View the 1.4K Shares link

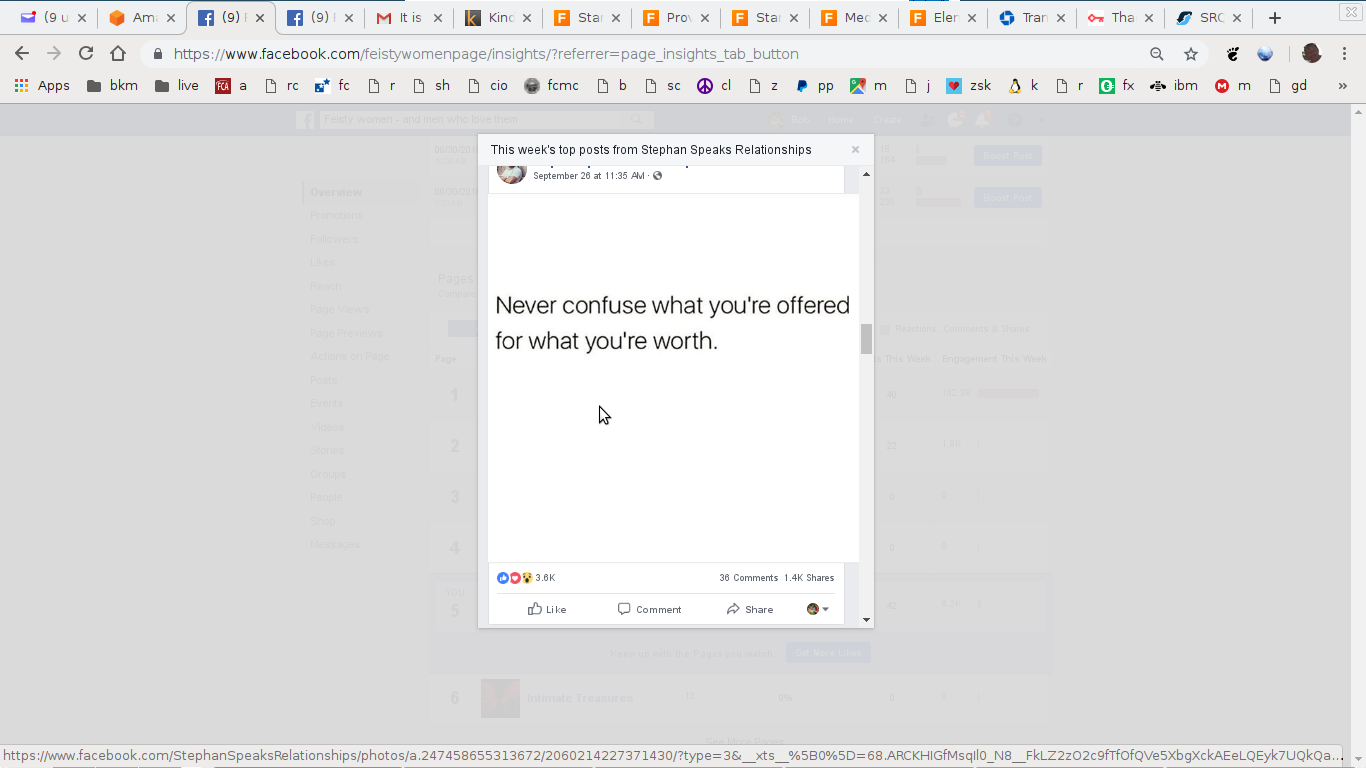(809, 578)
